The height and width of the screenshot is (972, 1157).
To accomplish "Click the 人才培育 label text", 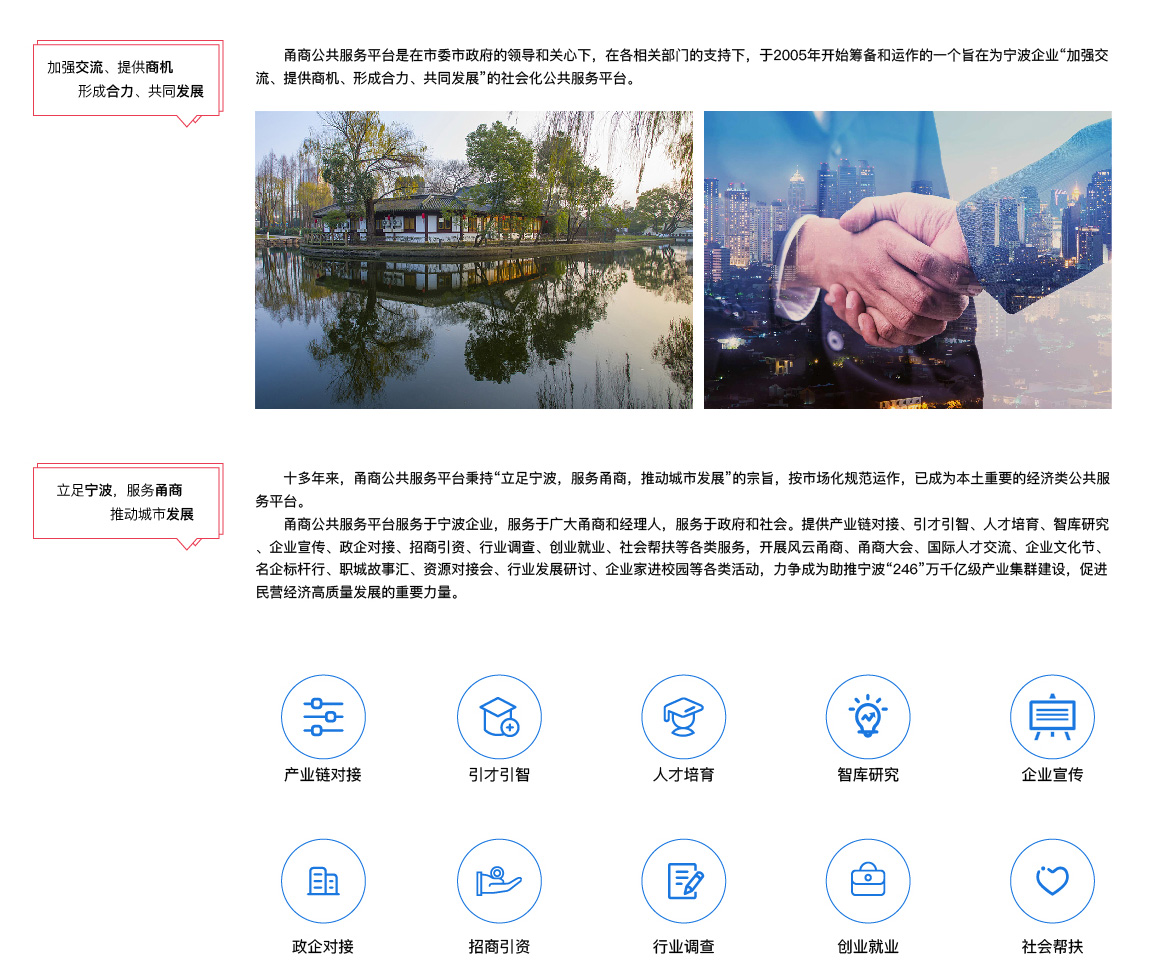I will [x=683, y=774].
